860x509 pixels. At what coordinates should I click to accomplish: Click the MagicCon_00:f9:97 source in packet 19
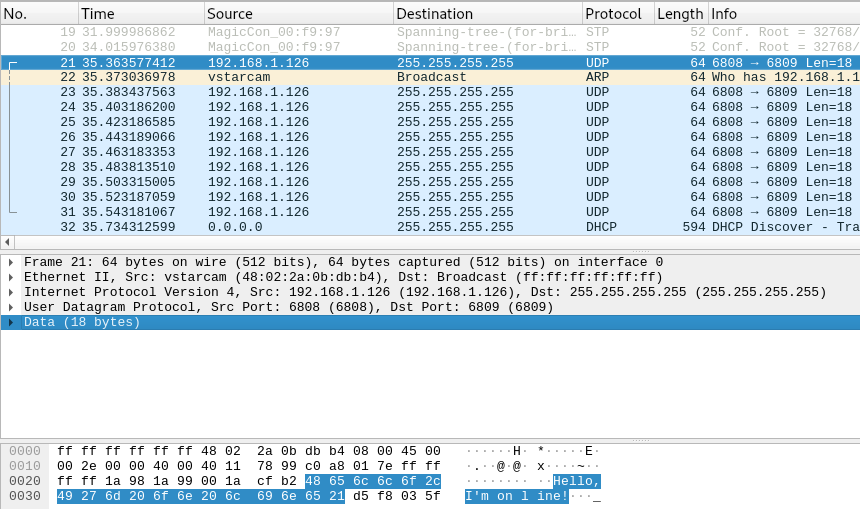coord(274,32)
